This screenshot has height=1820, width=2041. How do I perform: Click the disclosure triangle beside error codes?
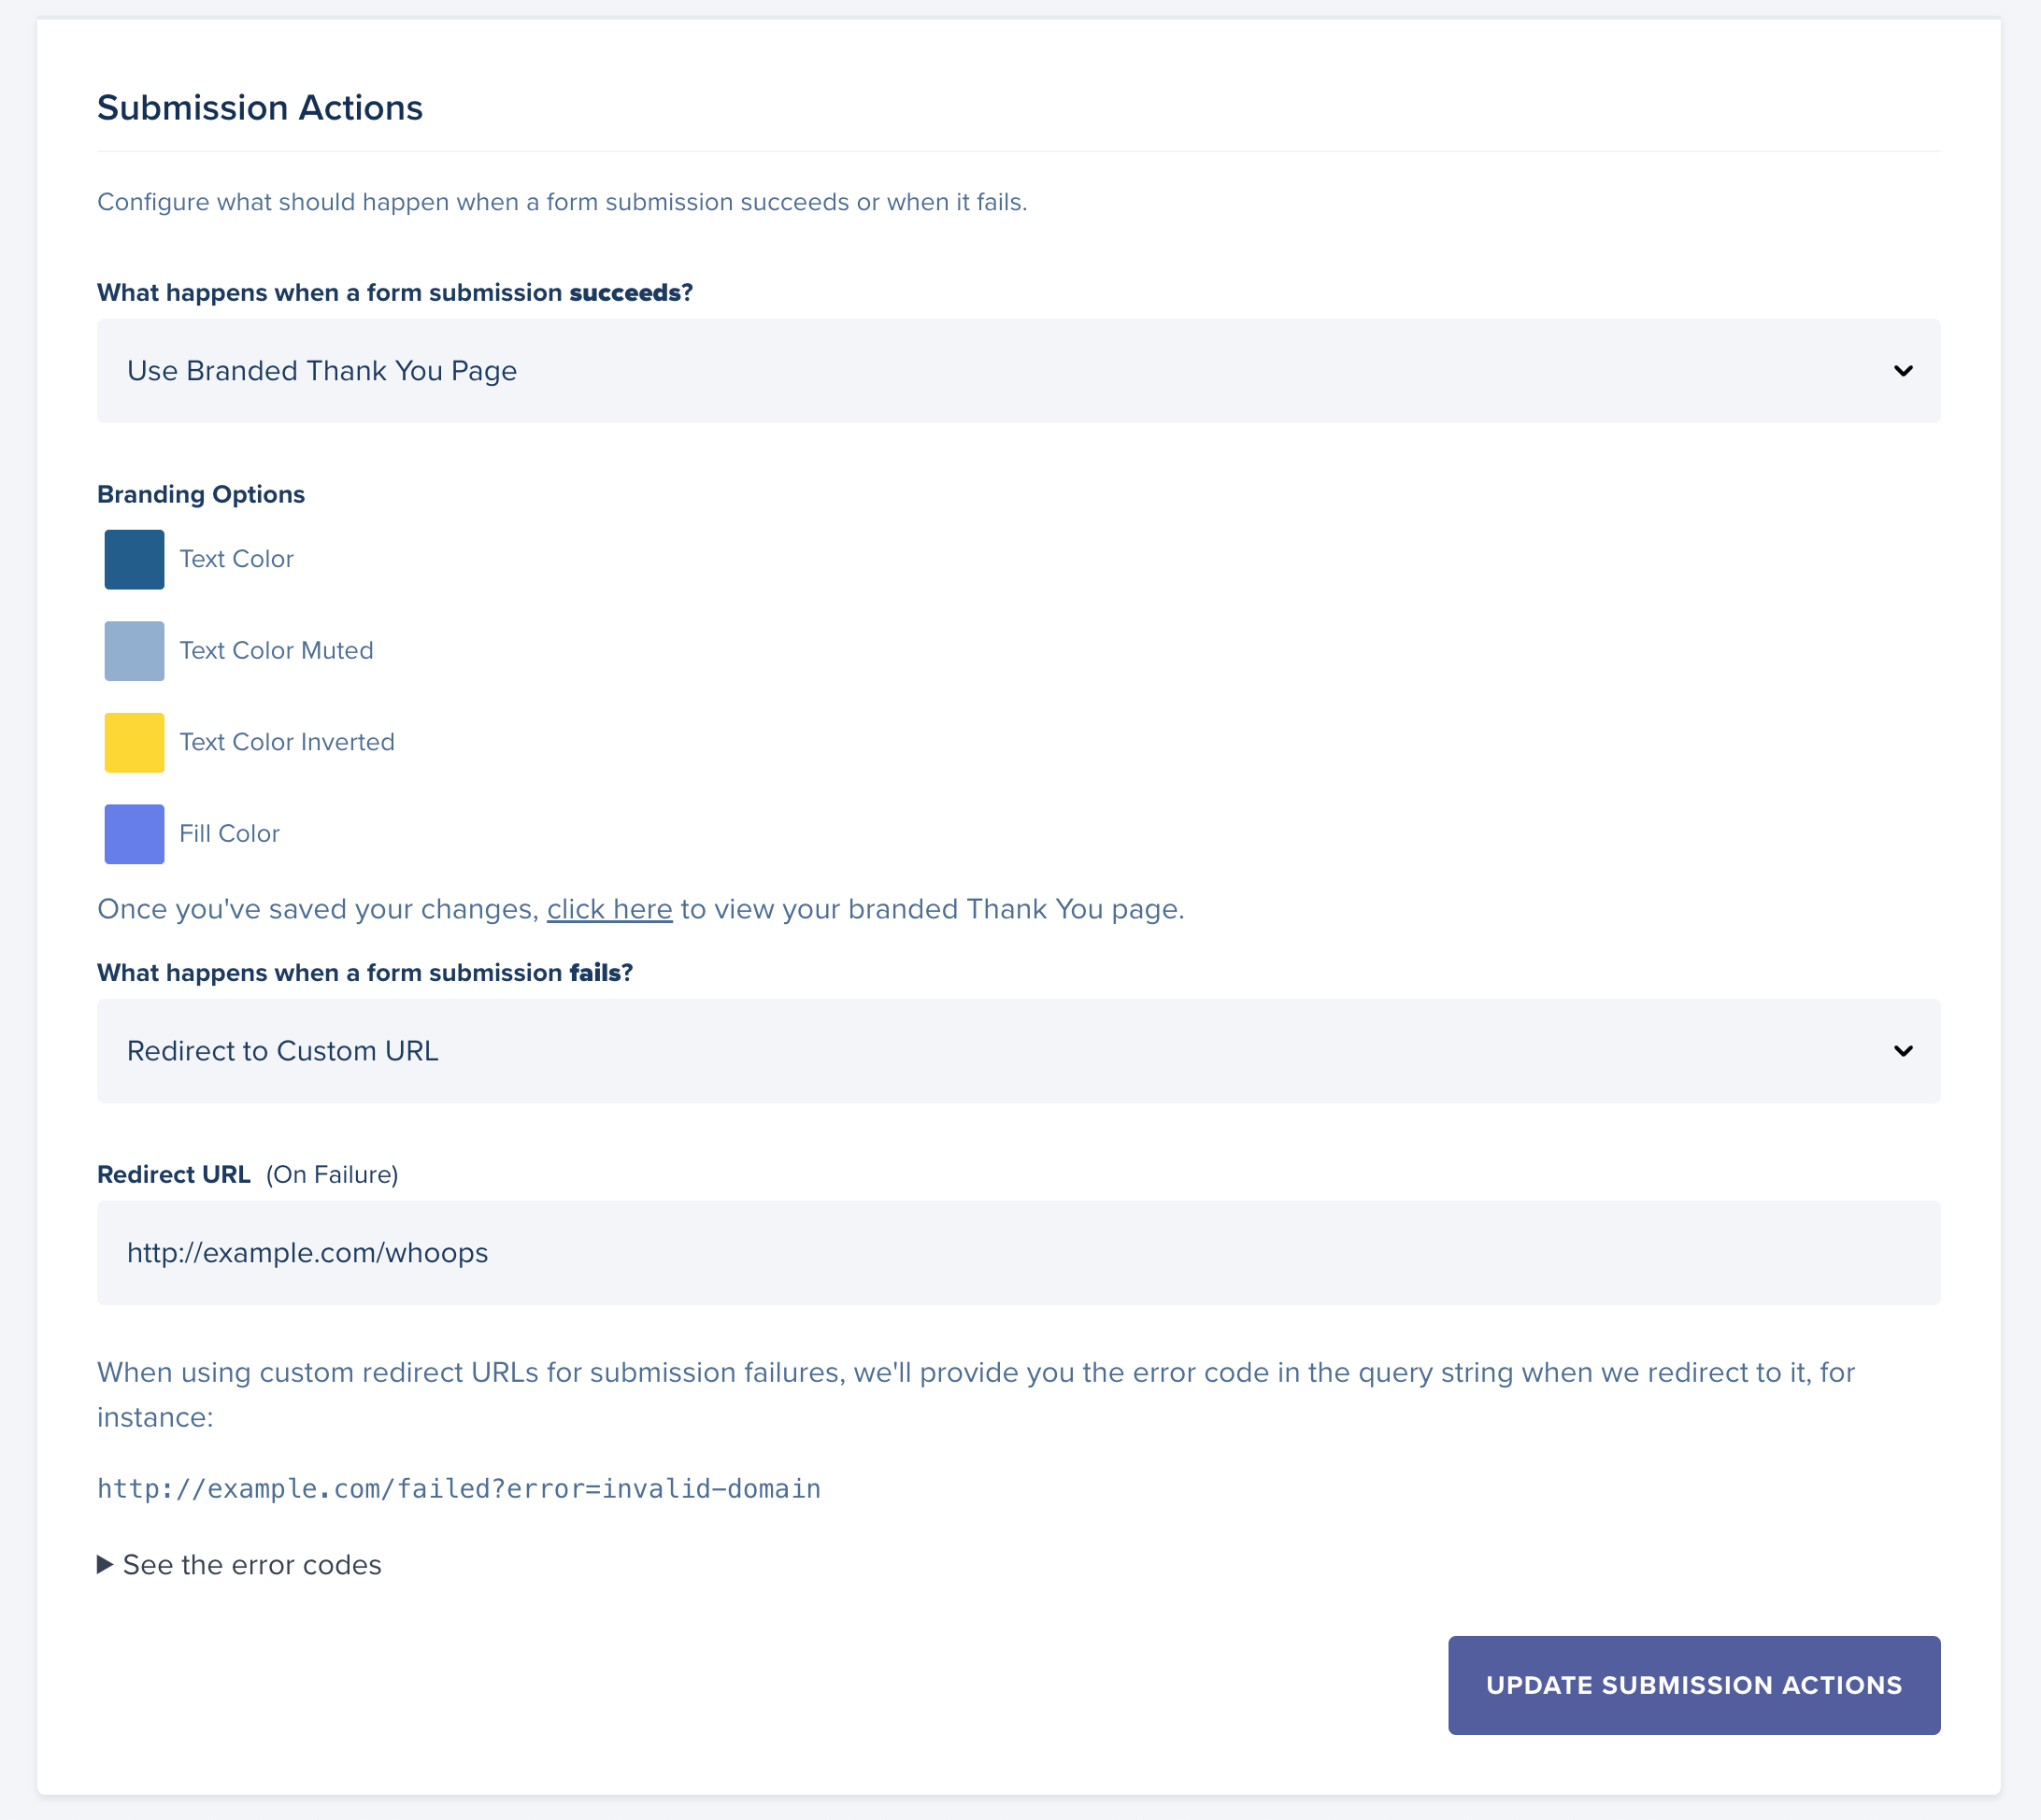click(x=105, y=1565)
